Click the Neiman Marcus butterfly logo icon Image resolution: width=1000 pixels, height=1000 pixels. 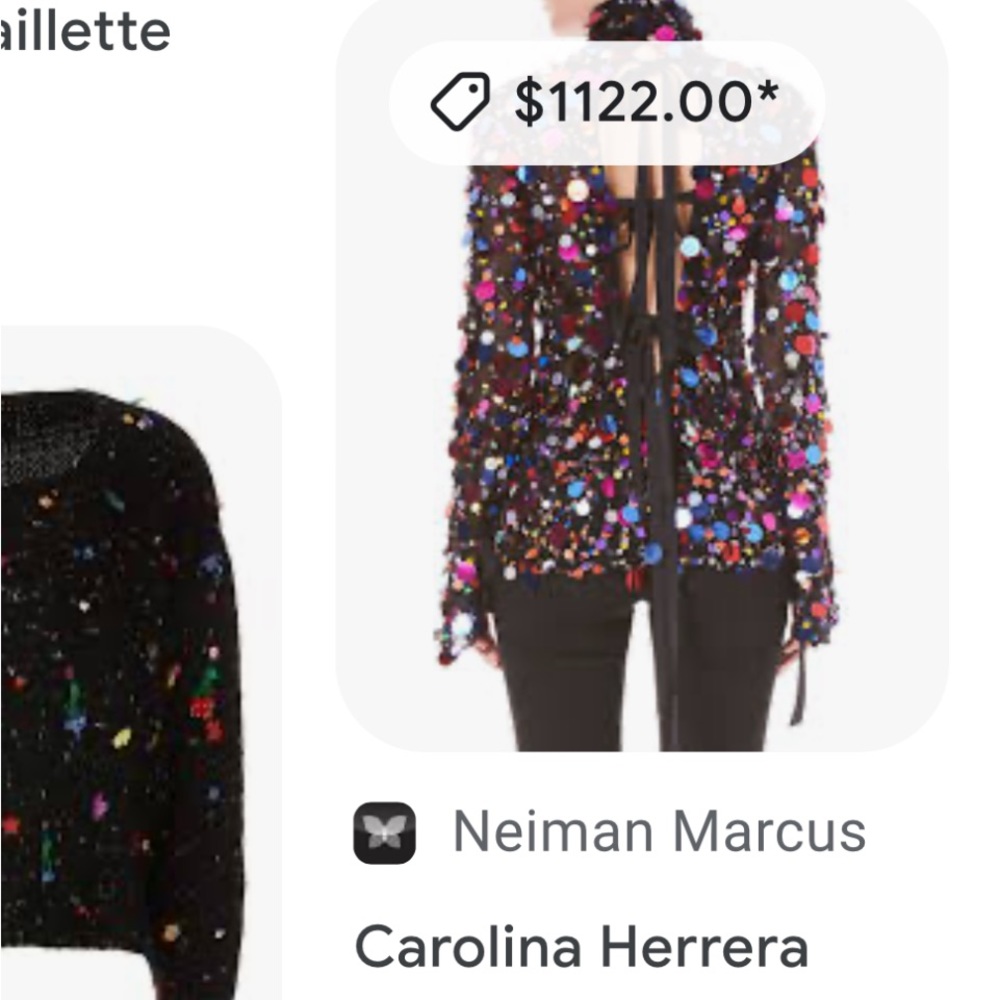point(384,832)
